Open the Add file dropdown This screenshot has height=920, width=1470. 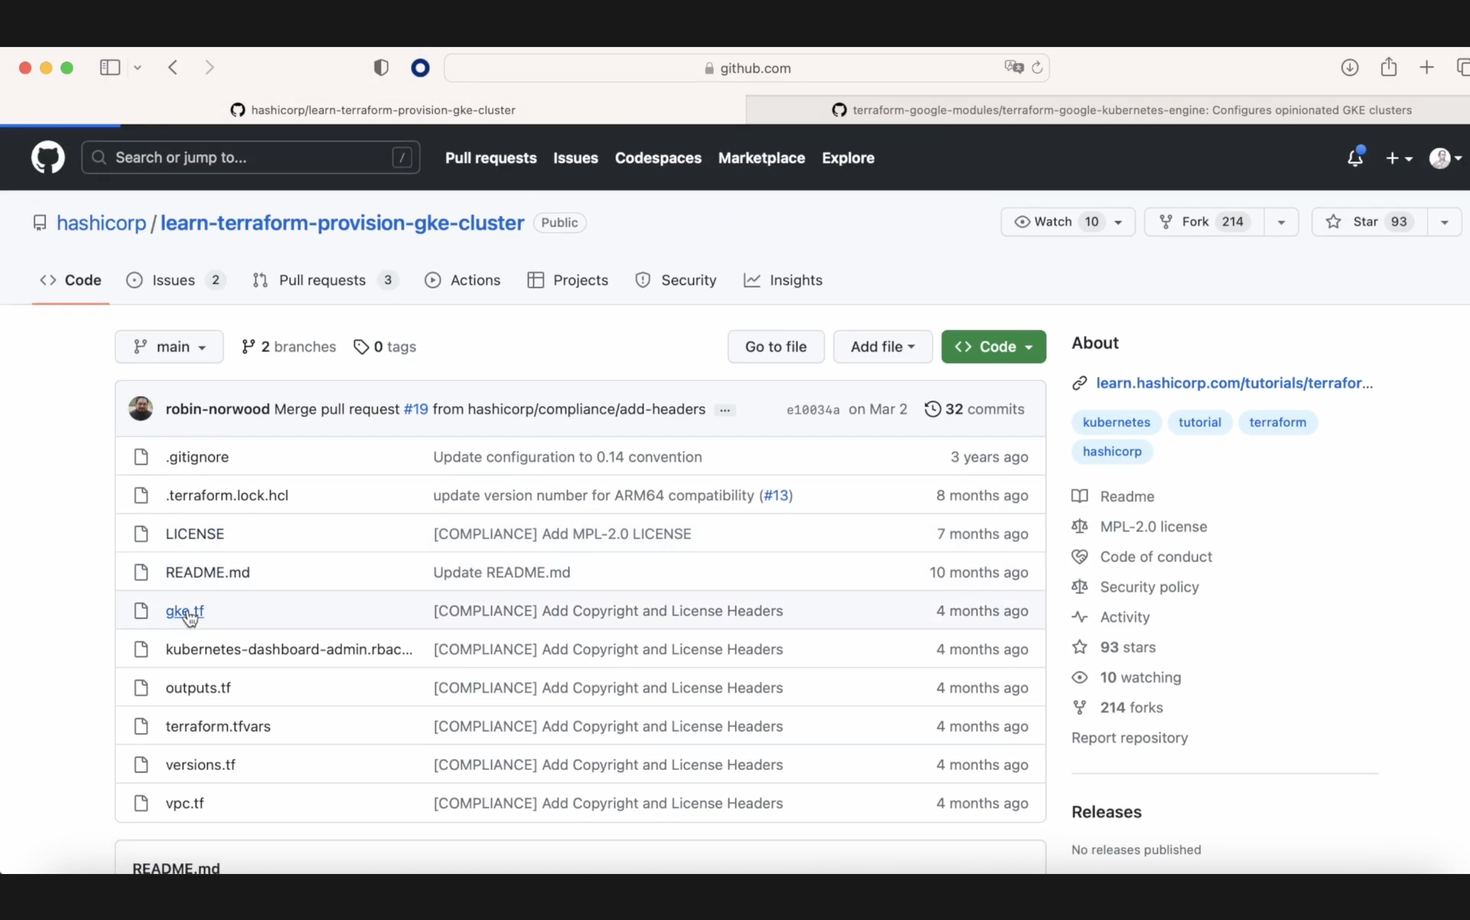point(882,346)
